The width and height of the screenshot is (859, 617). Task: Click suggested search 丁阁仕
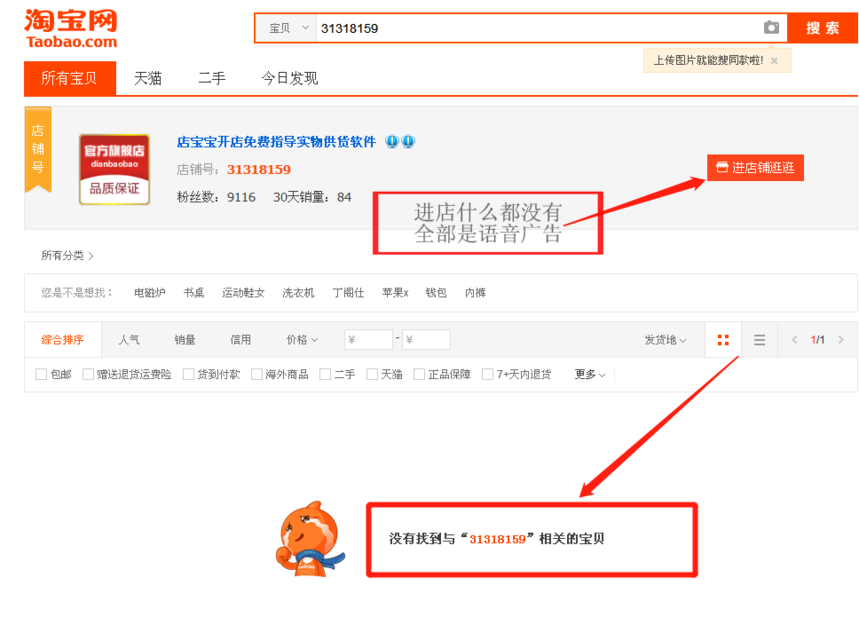pos(348,293)
